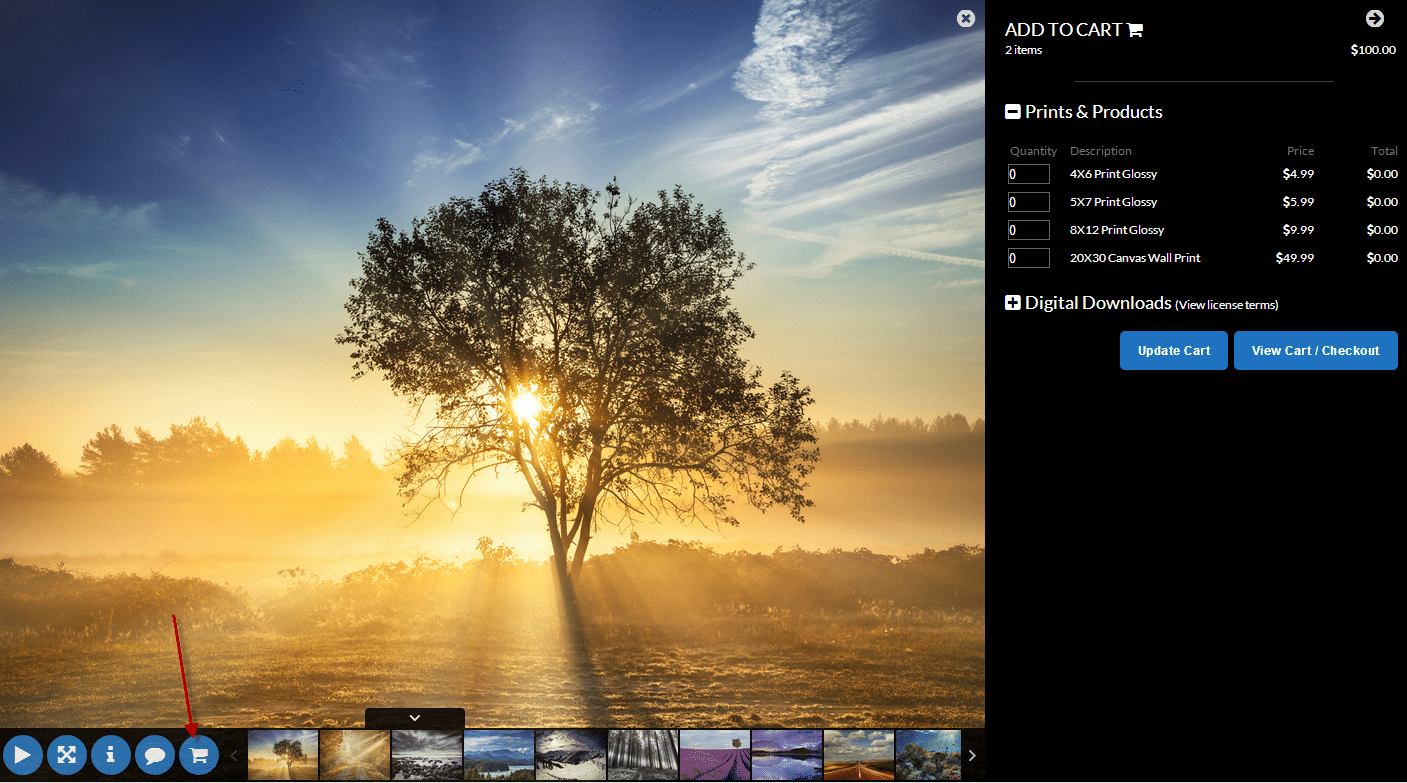Select the lavender field thumbnail
1407x783 pixels.
(x=715, y=755)
